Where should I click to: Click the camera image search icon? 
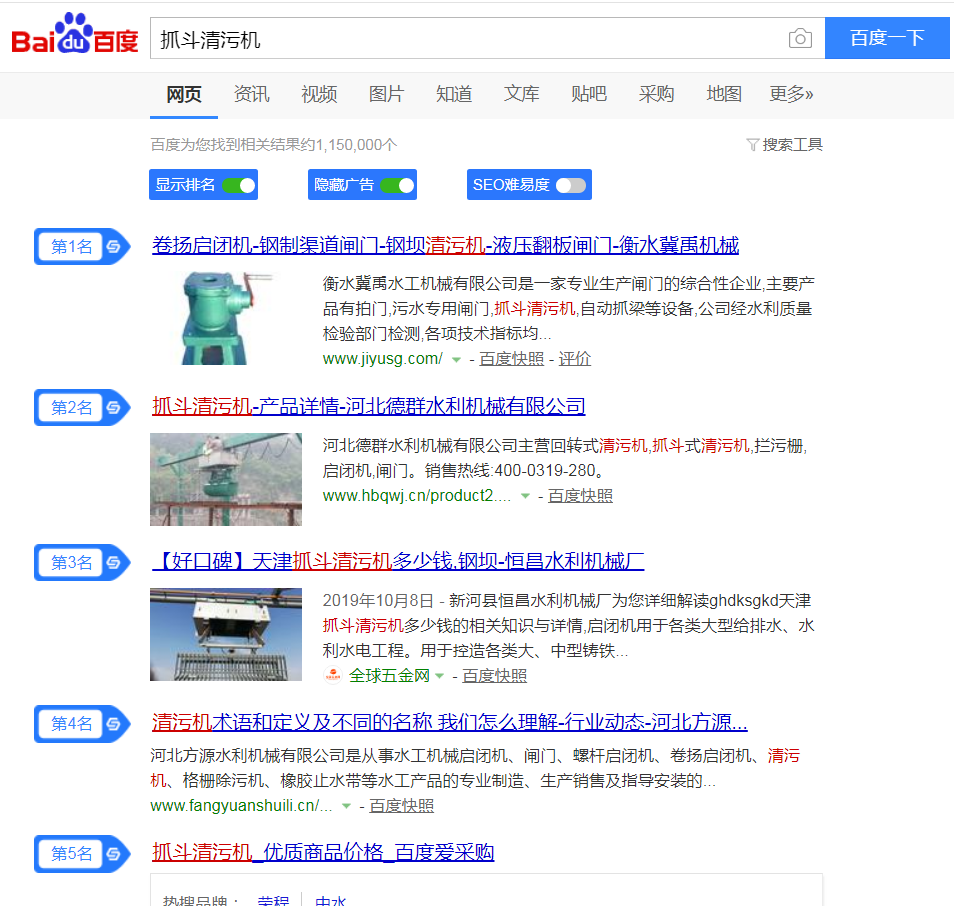(800, 39)
